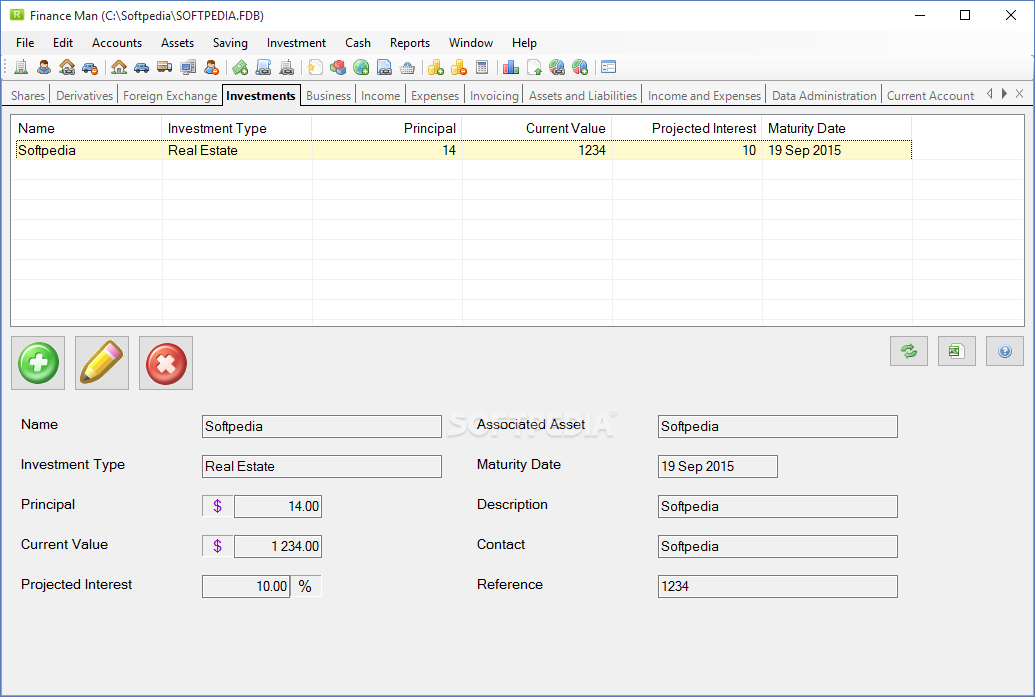Sort by the Principal column header
Screen dimensions: 1035x697
(387, 128)
